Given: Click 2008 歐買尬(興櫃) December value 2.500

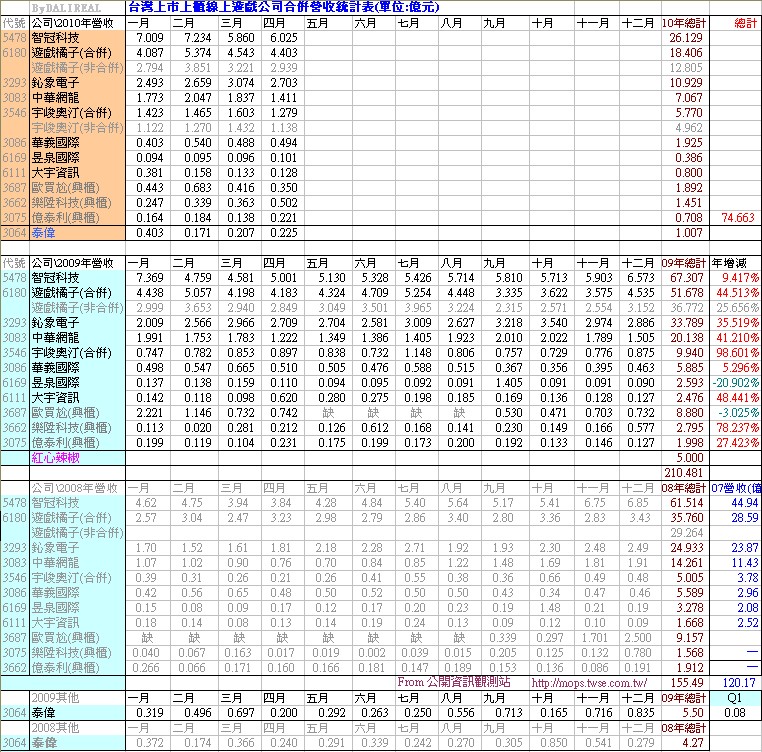Looking at the screenshot, I should pos(637,638).
